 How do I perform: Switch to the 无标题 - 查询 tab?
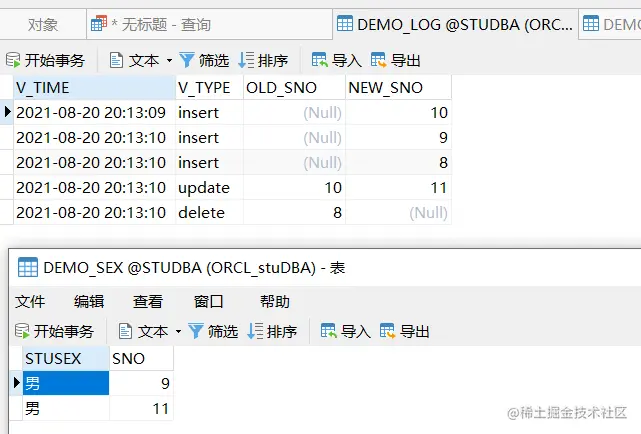click(209, 25)
